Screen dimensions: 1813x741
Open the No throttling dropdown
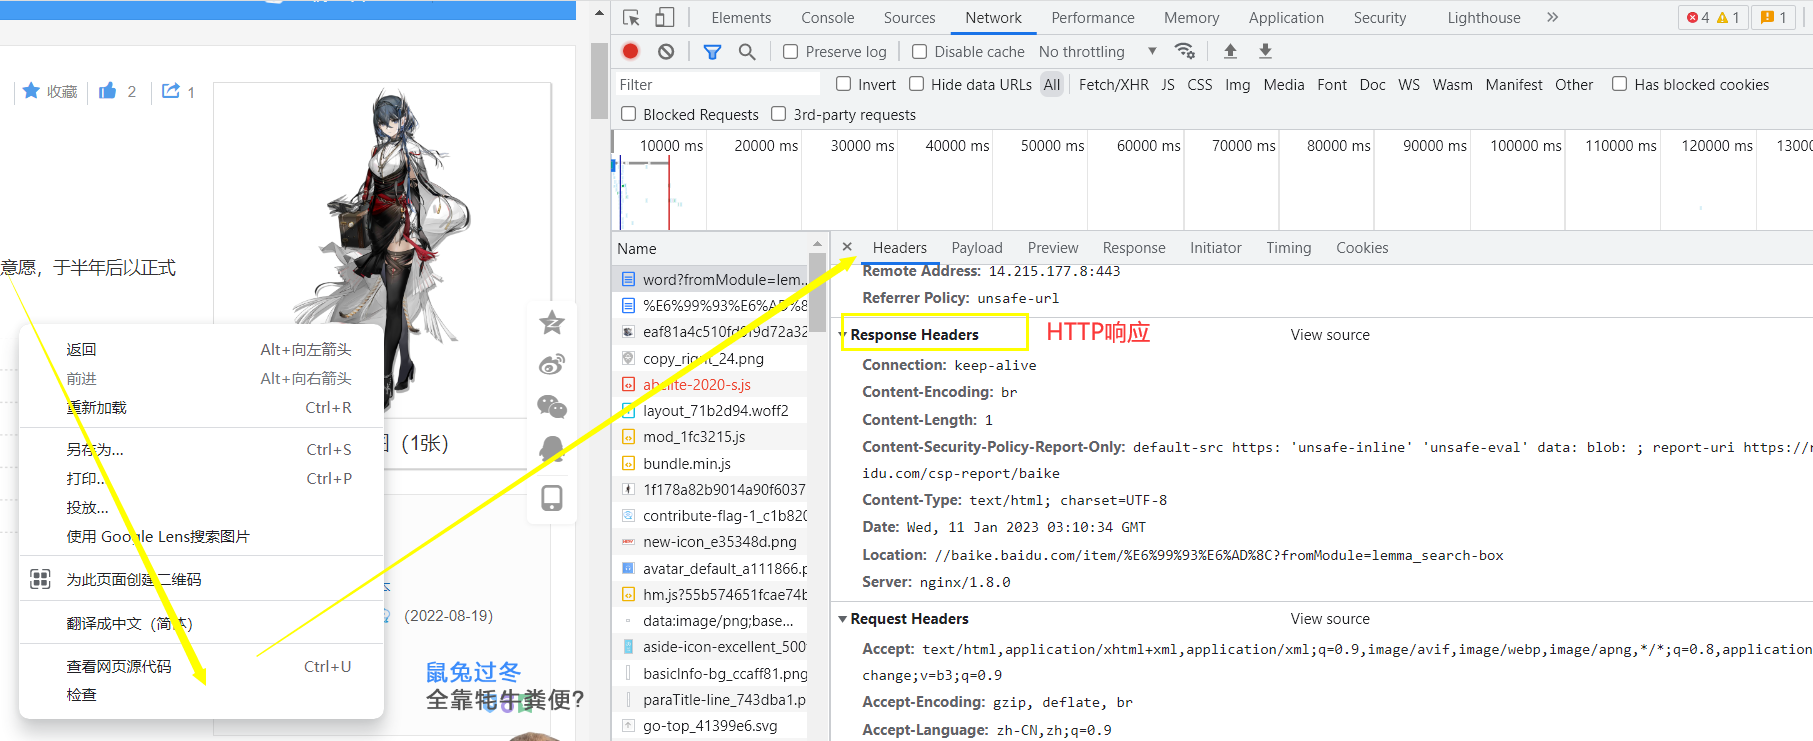point(1097,51)
